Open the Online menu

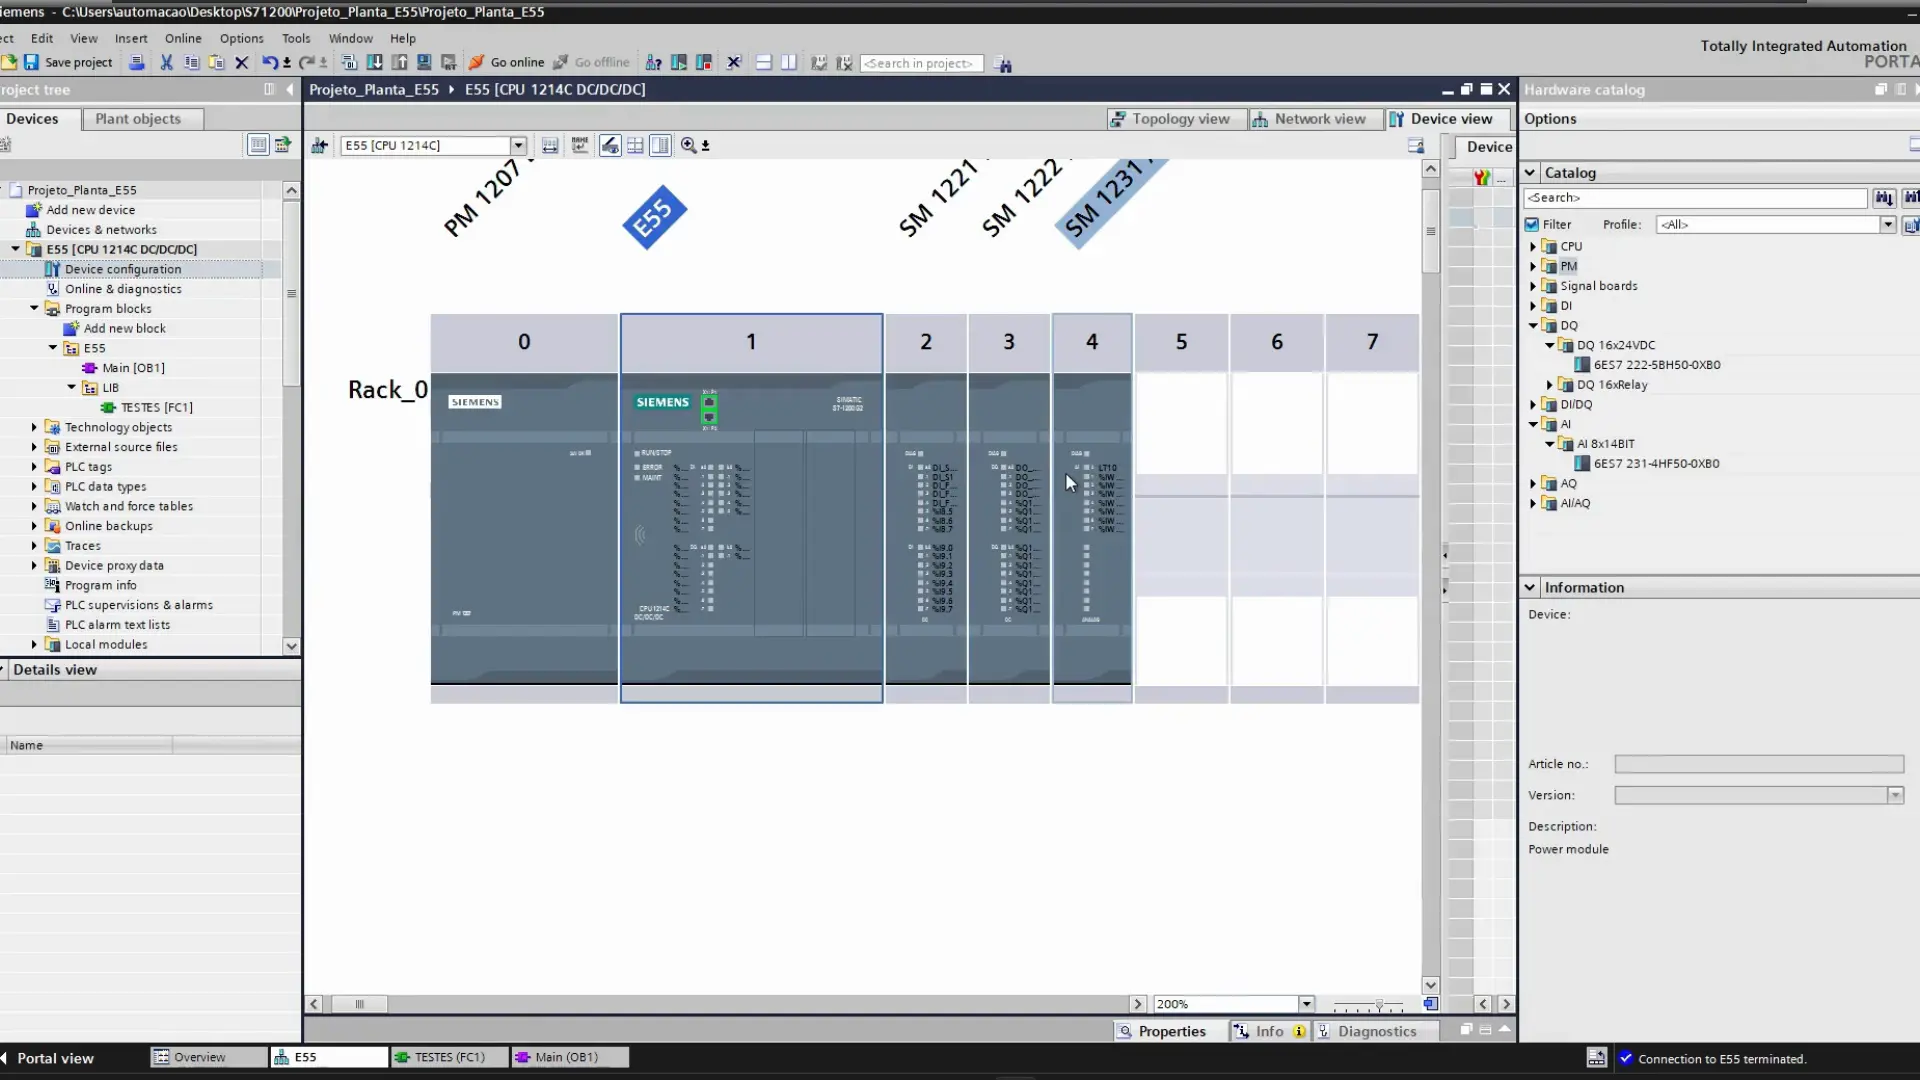point(183,38)
